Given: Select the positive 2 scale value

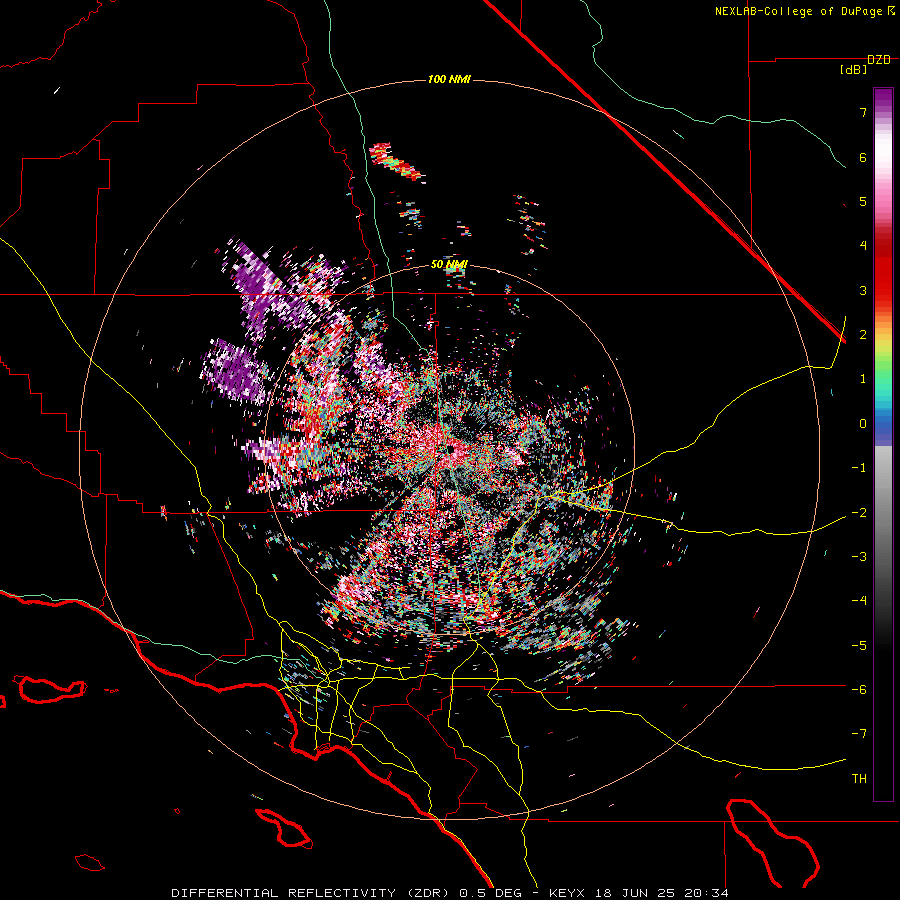Looking at the screenshot, I should click(863, 335).
